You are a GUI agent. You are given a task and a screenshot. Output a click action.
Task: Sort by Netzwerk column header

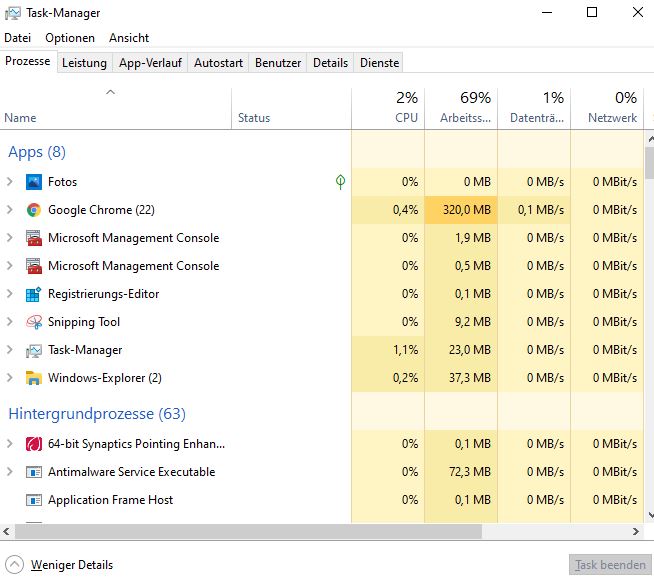(x=607, y=108)
